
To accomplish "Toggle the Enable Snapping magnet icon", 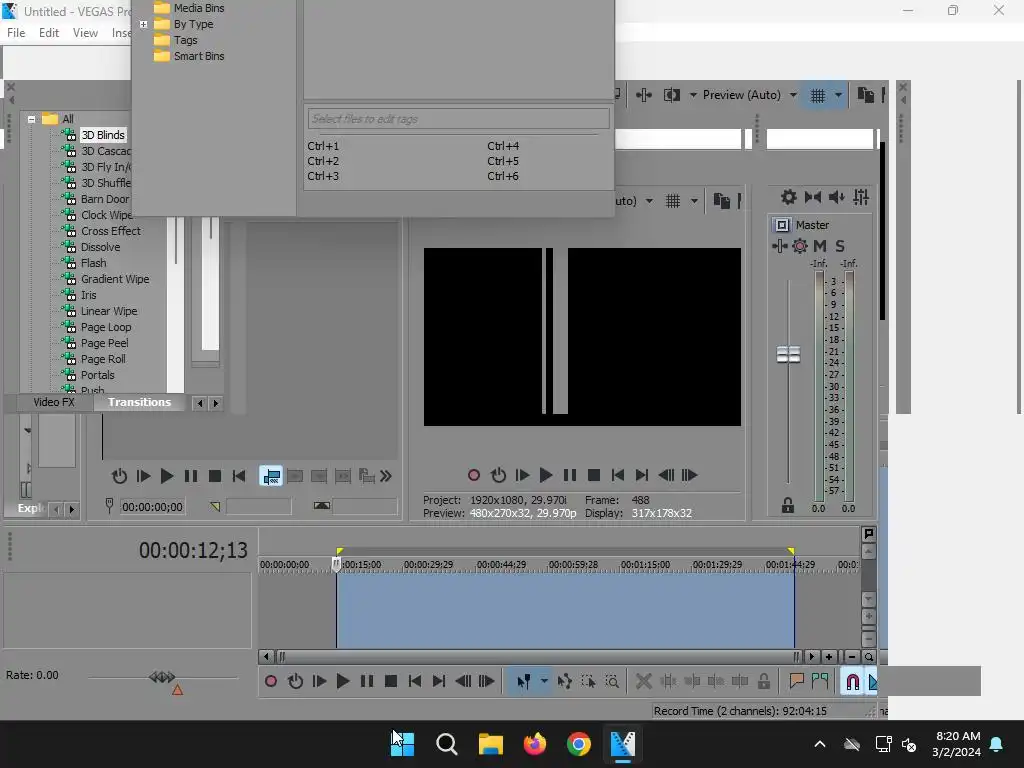I will 852,682.
